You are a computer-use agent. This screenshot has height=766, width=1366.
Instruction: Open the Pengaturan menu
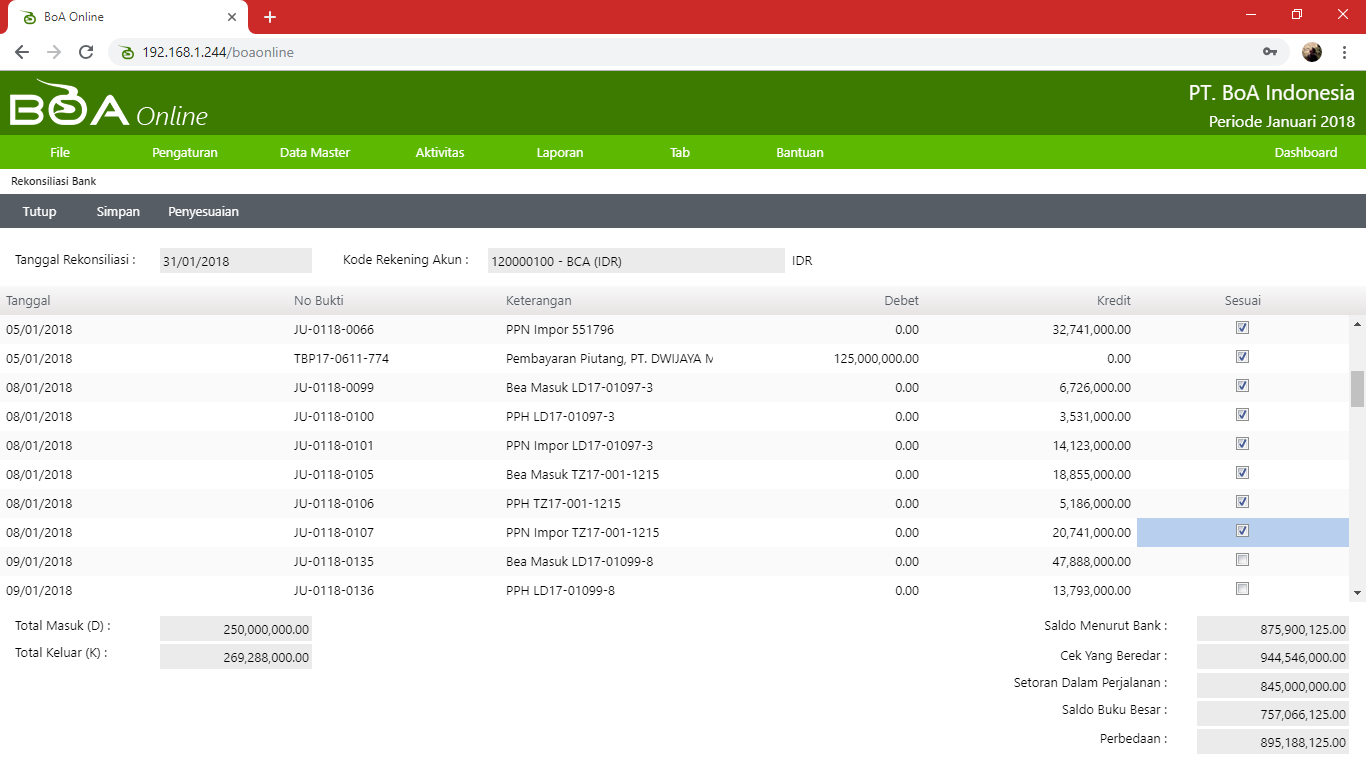[185, 153]
